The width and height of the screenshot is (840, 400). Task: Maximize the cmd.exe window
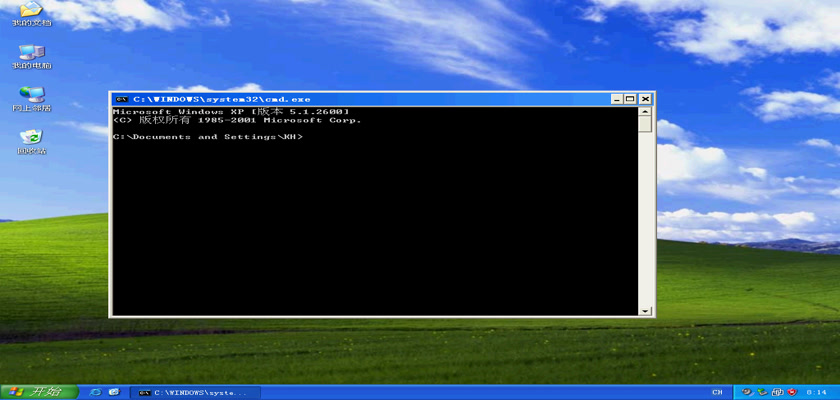point(630,99)
